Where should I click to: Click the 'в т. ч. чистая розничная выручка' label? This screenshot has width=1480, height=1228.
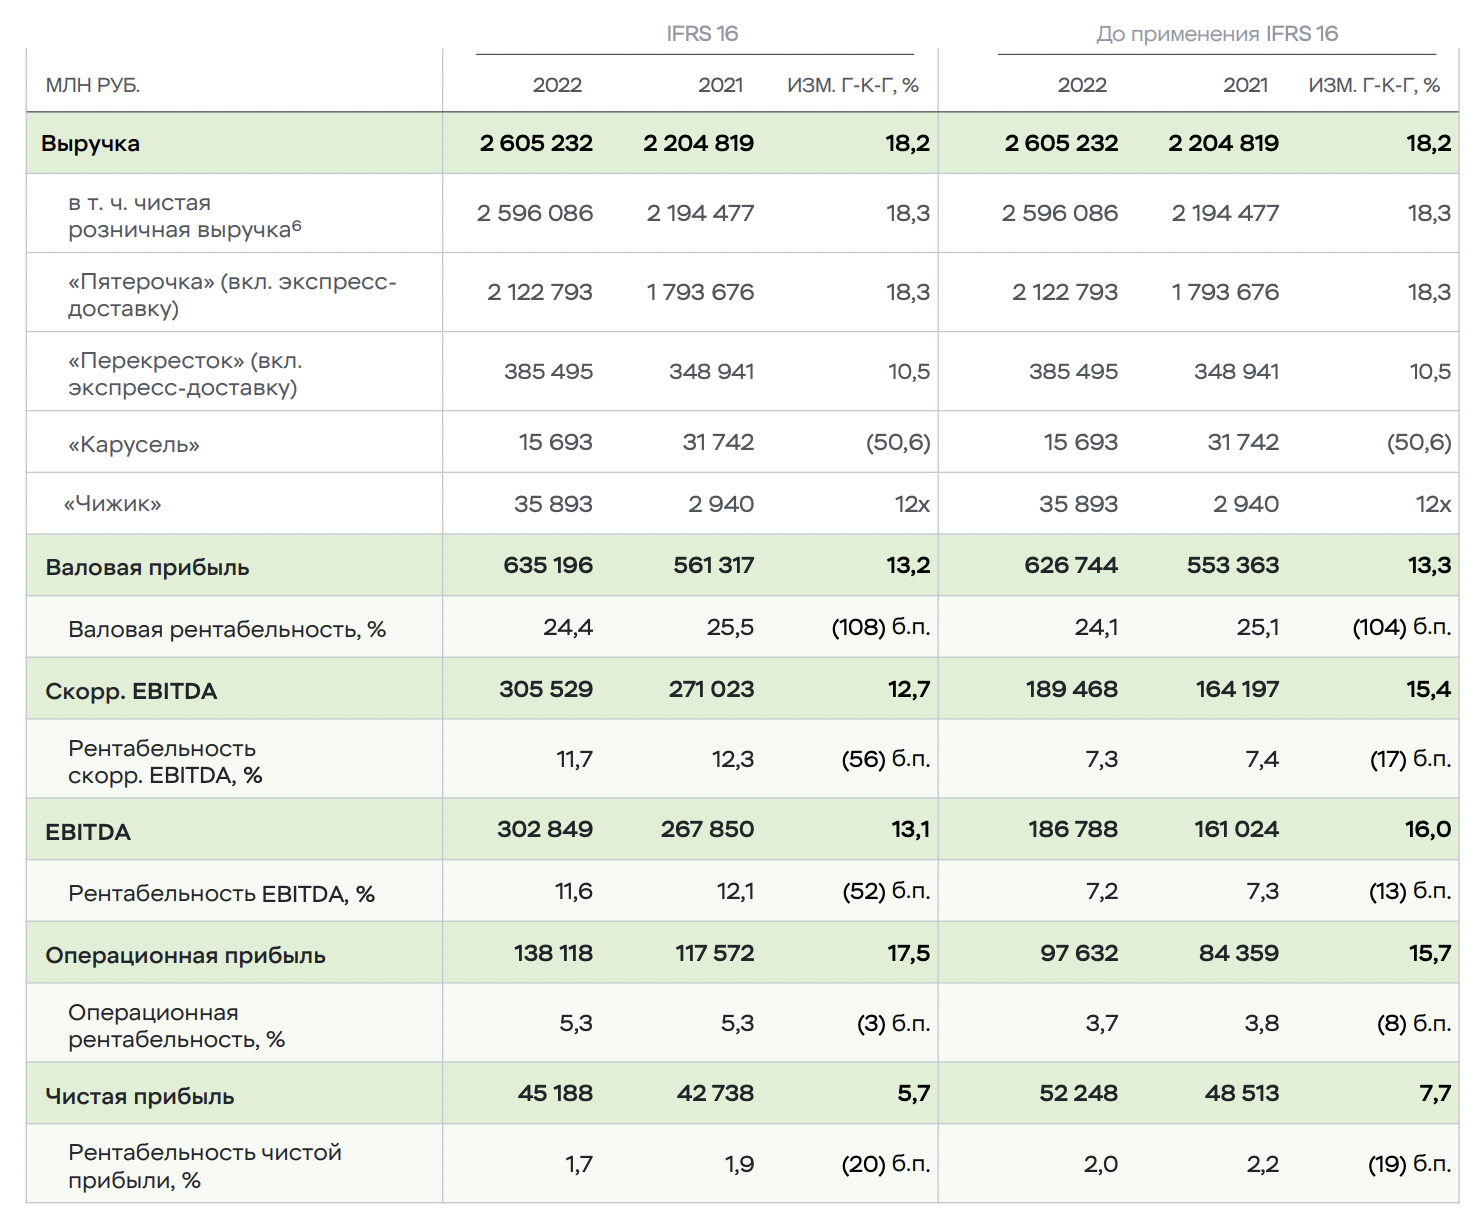click(x=185, y=216)
